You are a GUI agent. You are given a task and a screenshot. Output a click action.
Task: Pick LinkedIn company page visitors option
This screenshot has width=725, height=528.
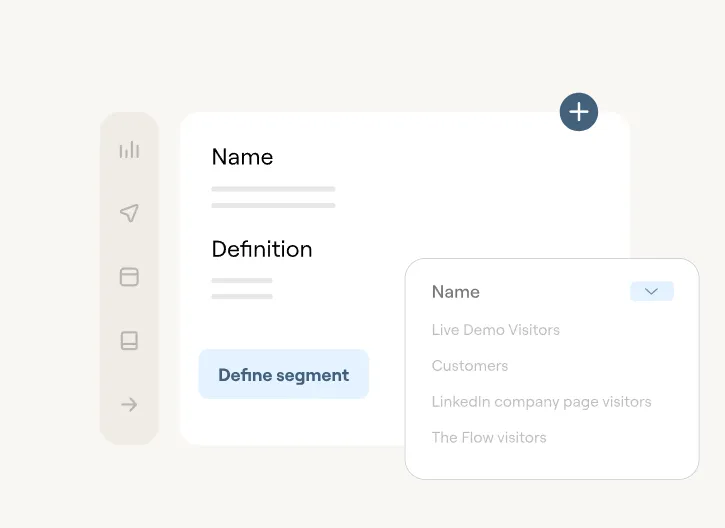541,402
